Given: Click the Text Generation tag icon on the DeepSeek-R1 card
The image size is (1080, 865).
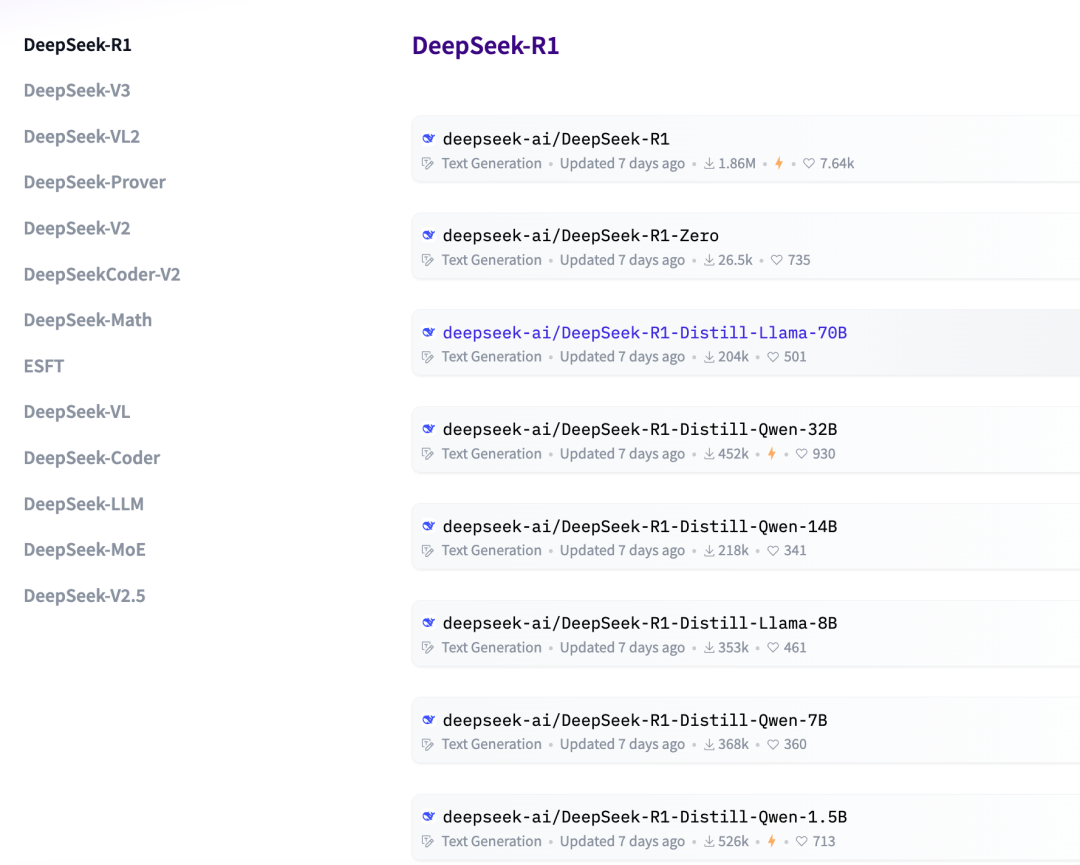Looking at the screenshot, I should click(427, 163).
